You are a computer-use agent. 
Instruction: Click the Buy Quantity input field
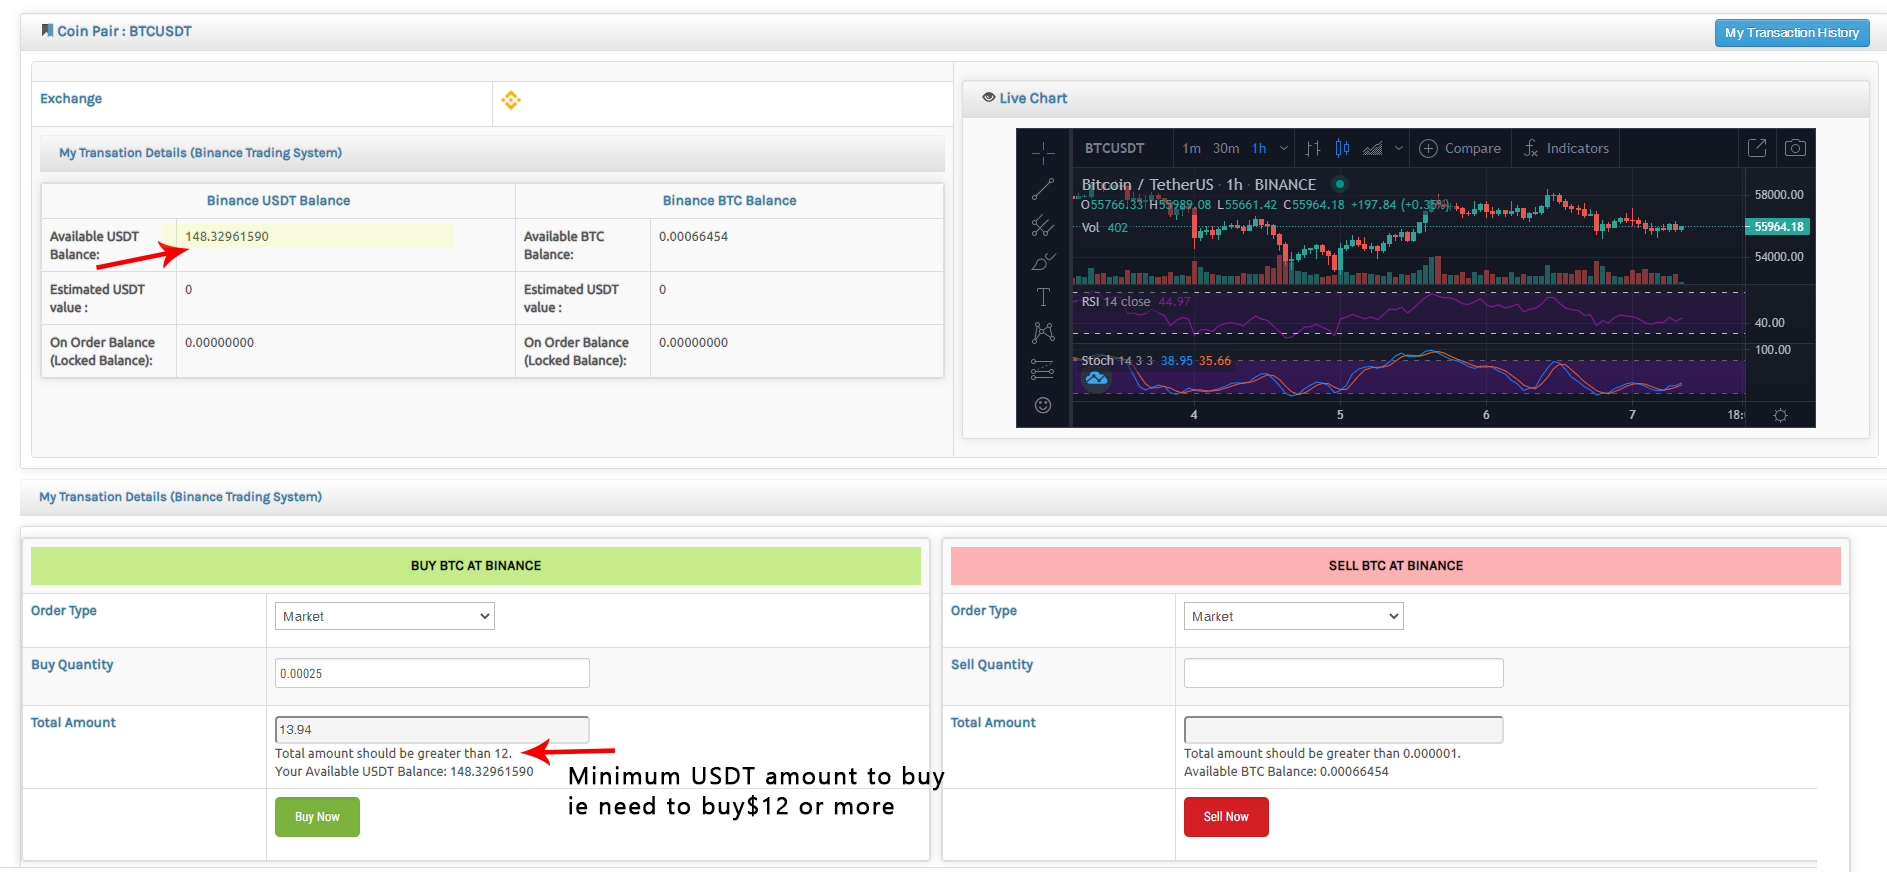(432, 673)
